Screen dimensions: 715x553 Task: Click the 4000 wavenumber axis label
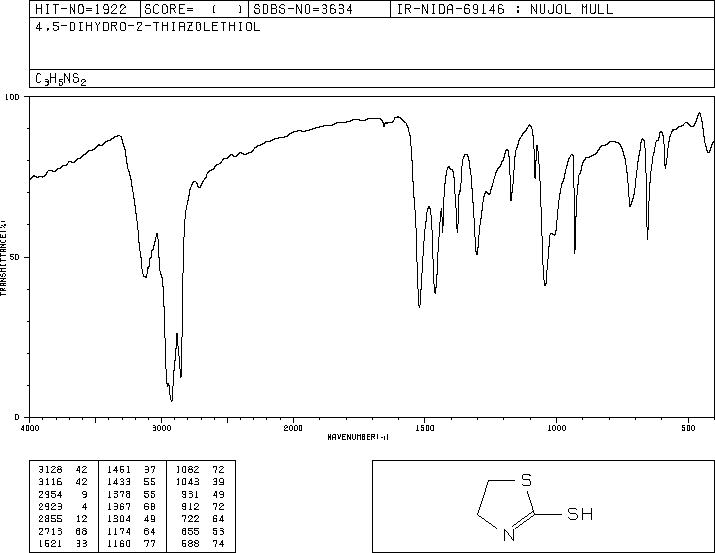pos(30,428)
